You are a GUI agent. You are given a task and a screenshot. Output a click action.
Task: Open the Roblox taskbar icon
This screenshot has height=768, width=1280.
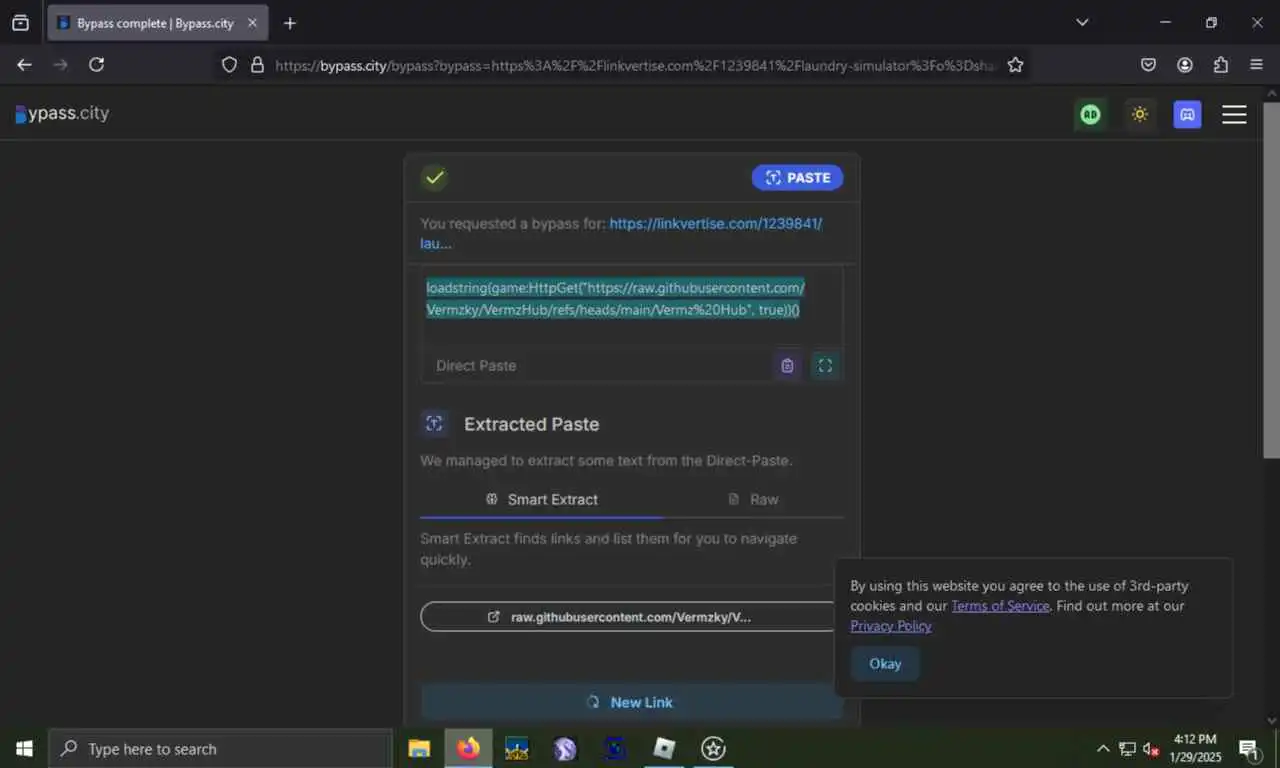pyautogui.click(x=664, y=748)
